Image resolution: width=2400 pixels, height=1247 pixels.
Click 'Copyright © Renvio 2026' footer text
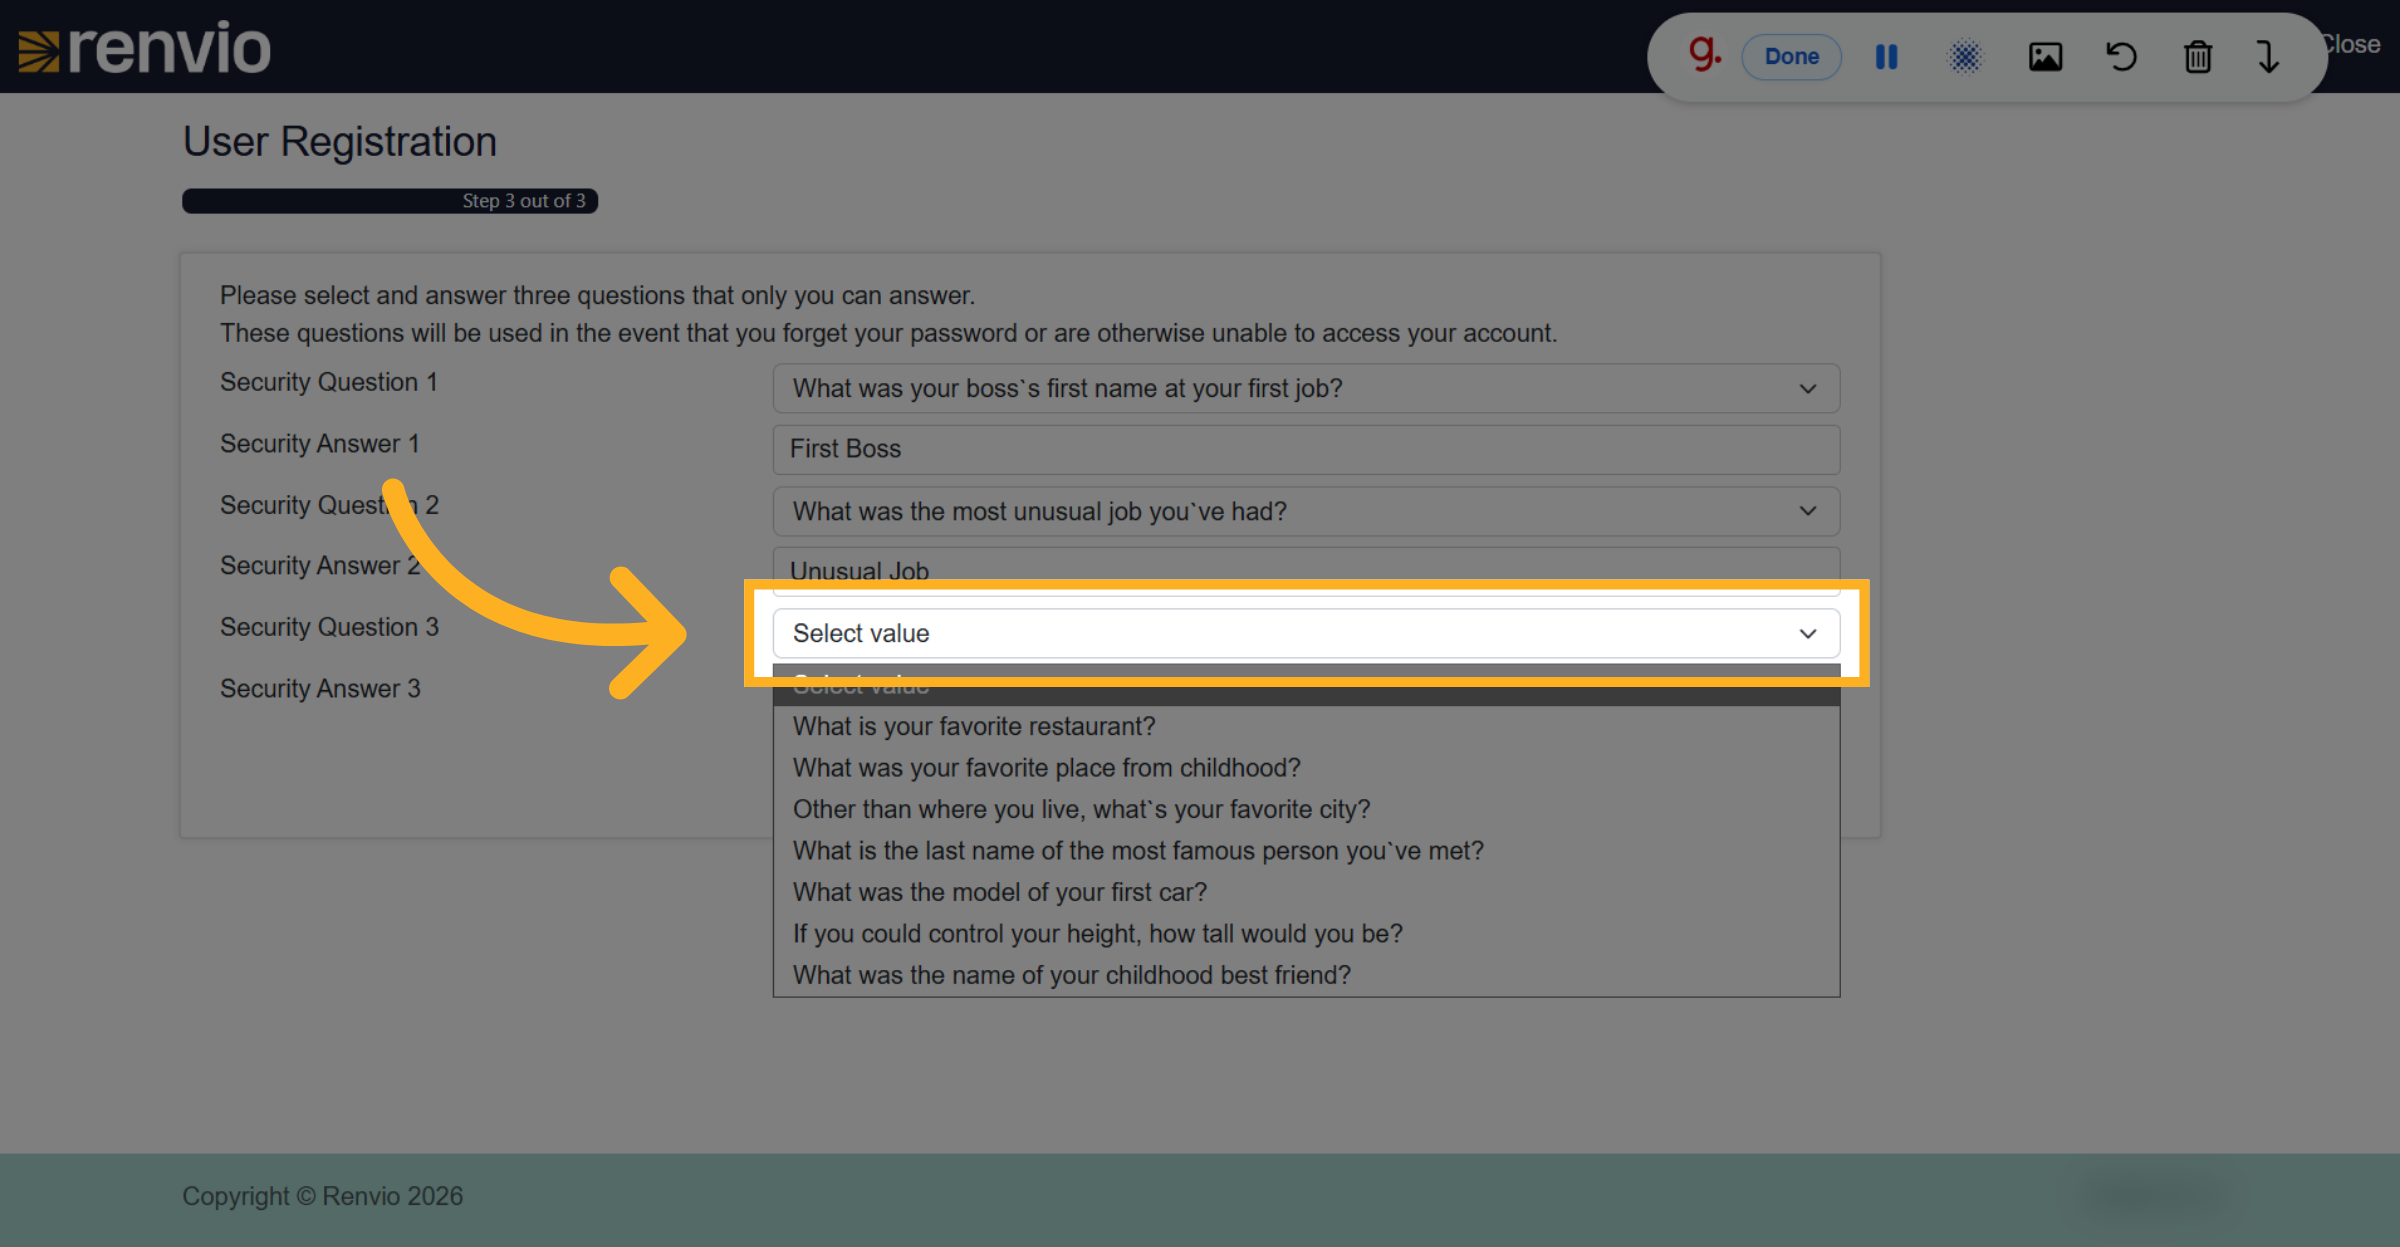click(322, 1196)
